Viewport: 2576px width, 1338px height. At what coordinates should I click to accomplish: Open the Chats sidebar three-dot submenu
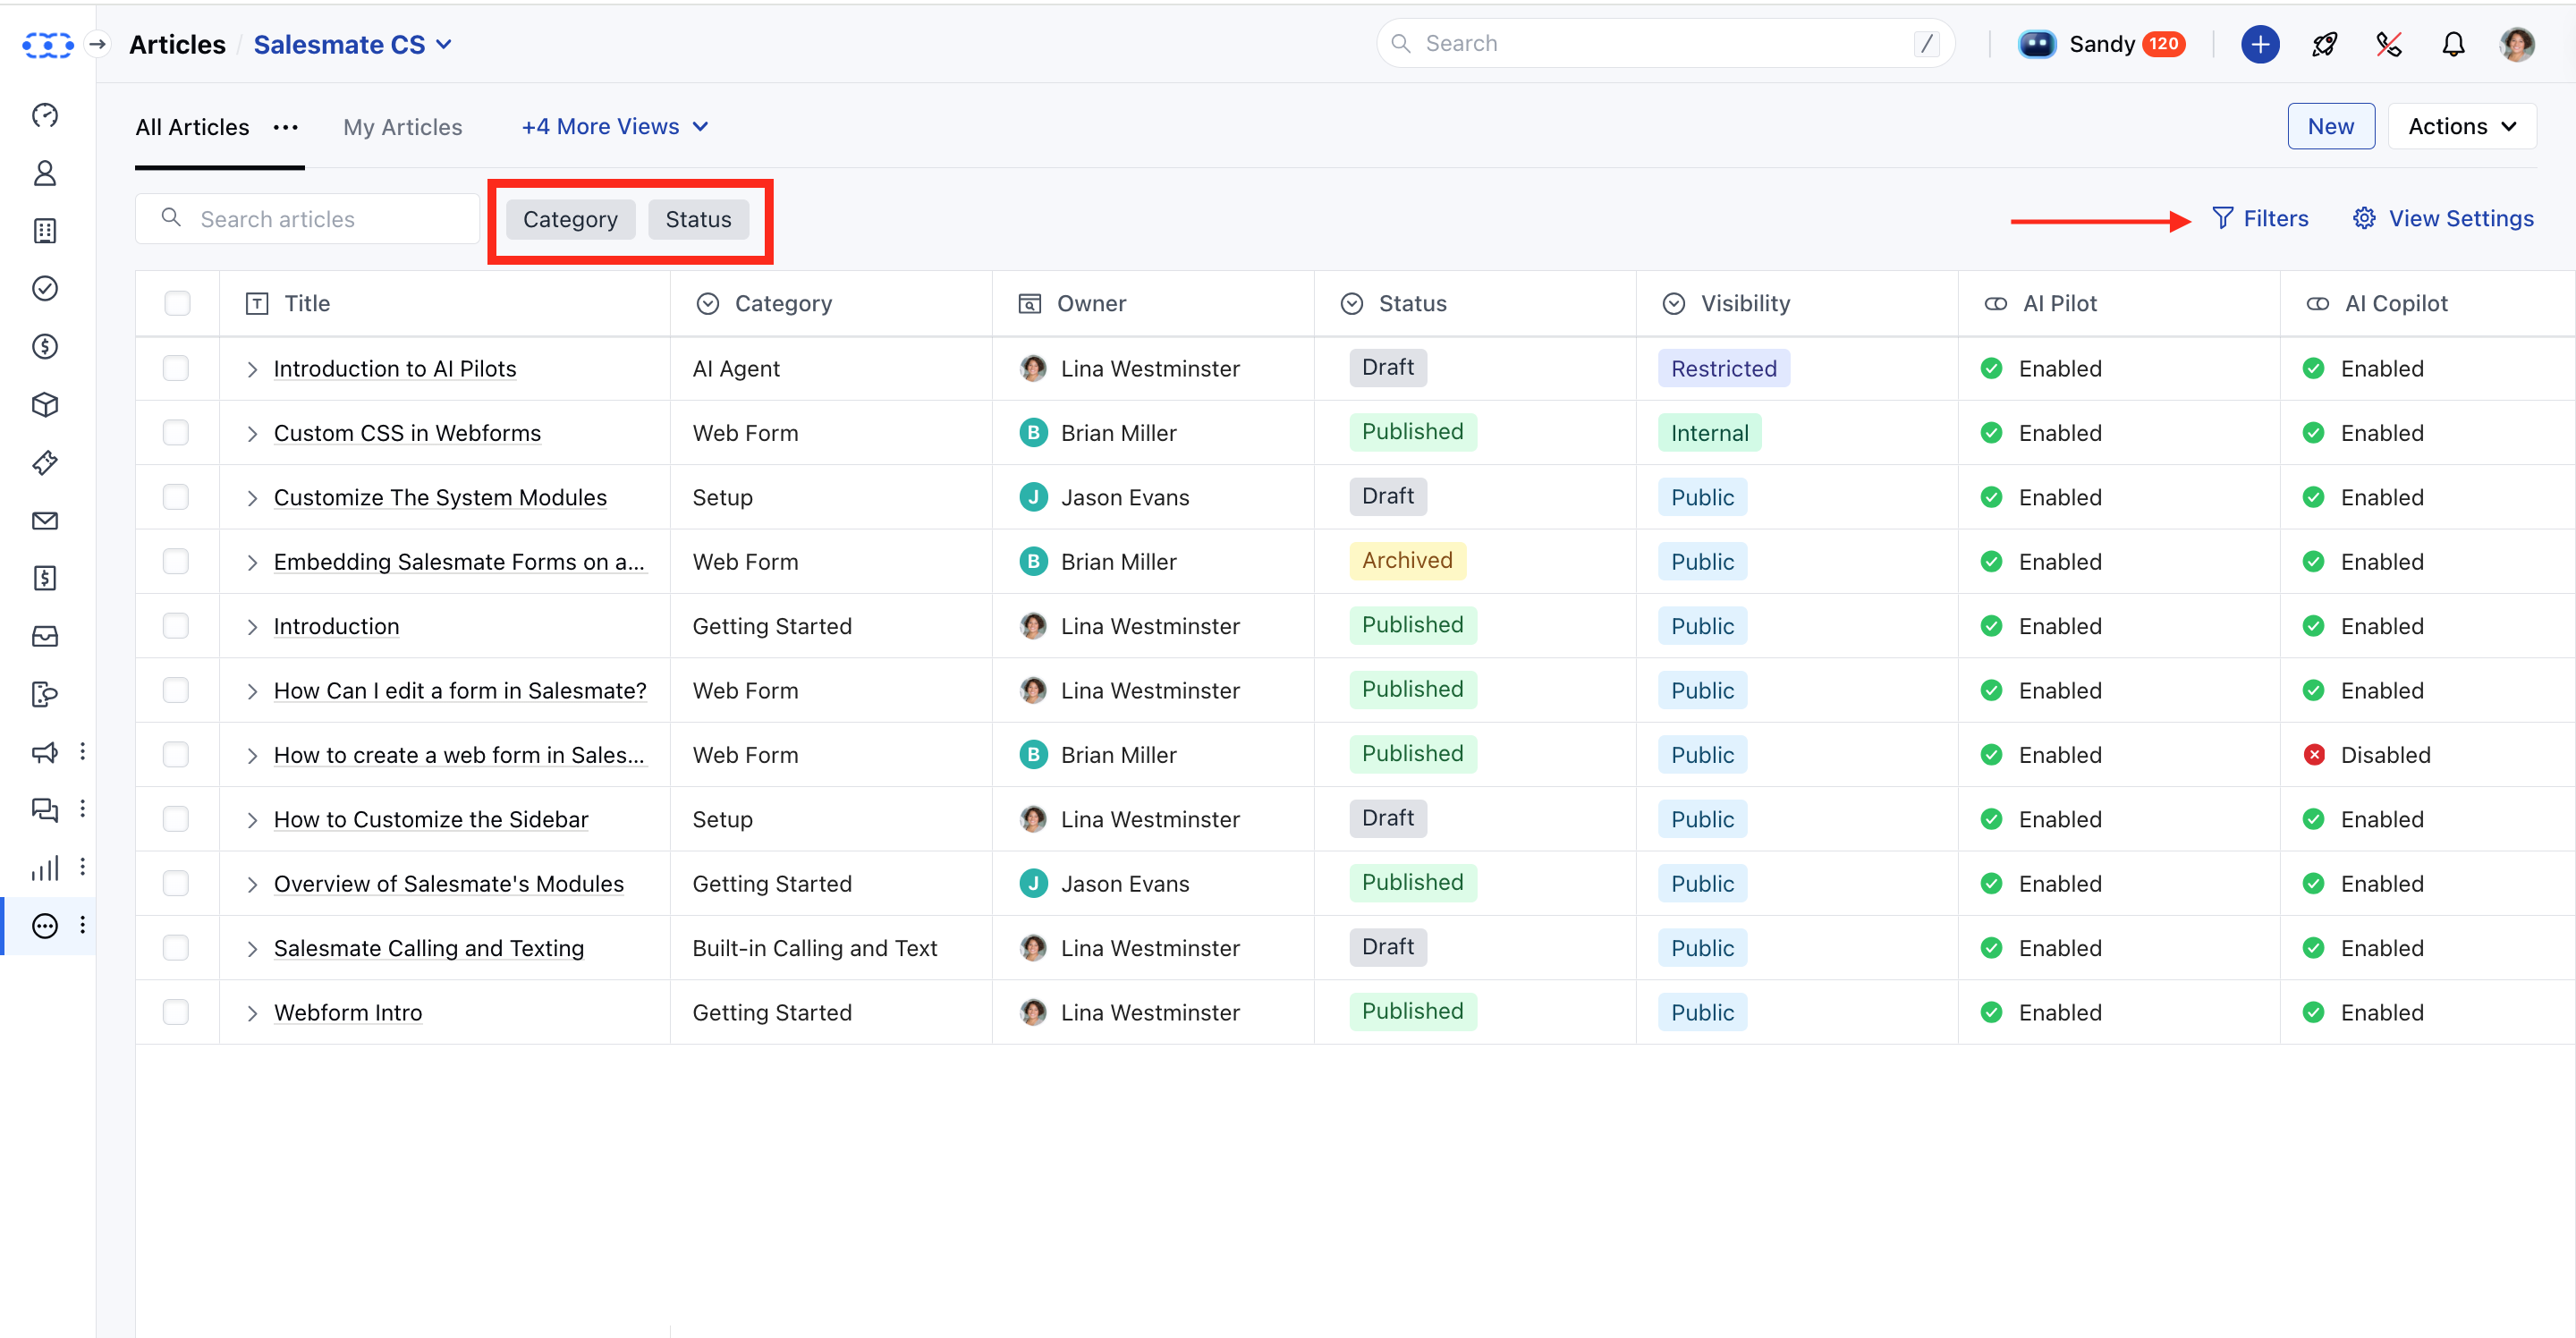pyautogui.click(x=82, y=808)
